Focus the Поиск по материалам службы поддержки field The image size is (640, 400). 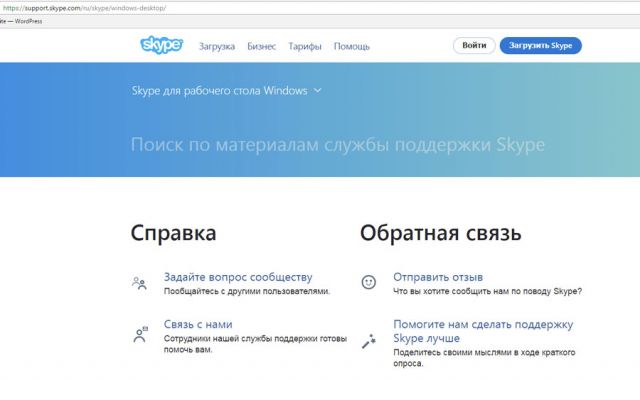pyautogui.click(x=338, y=144)
